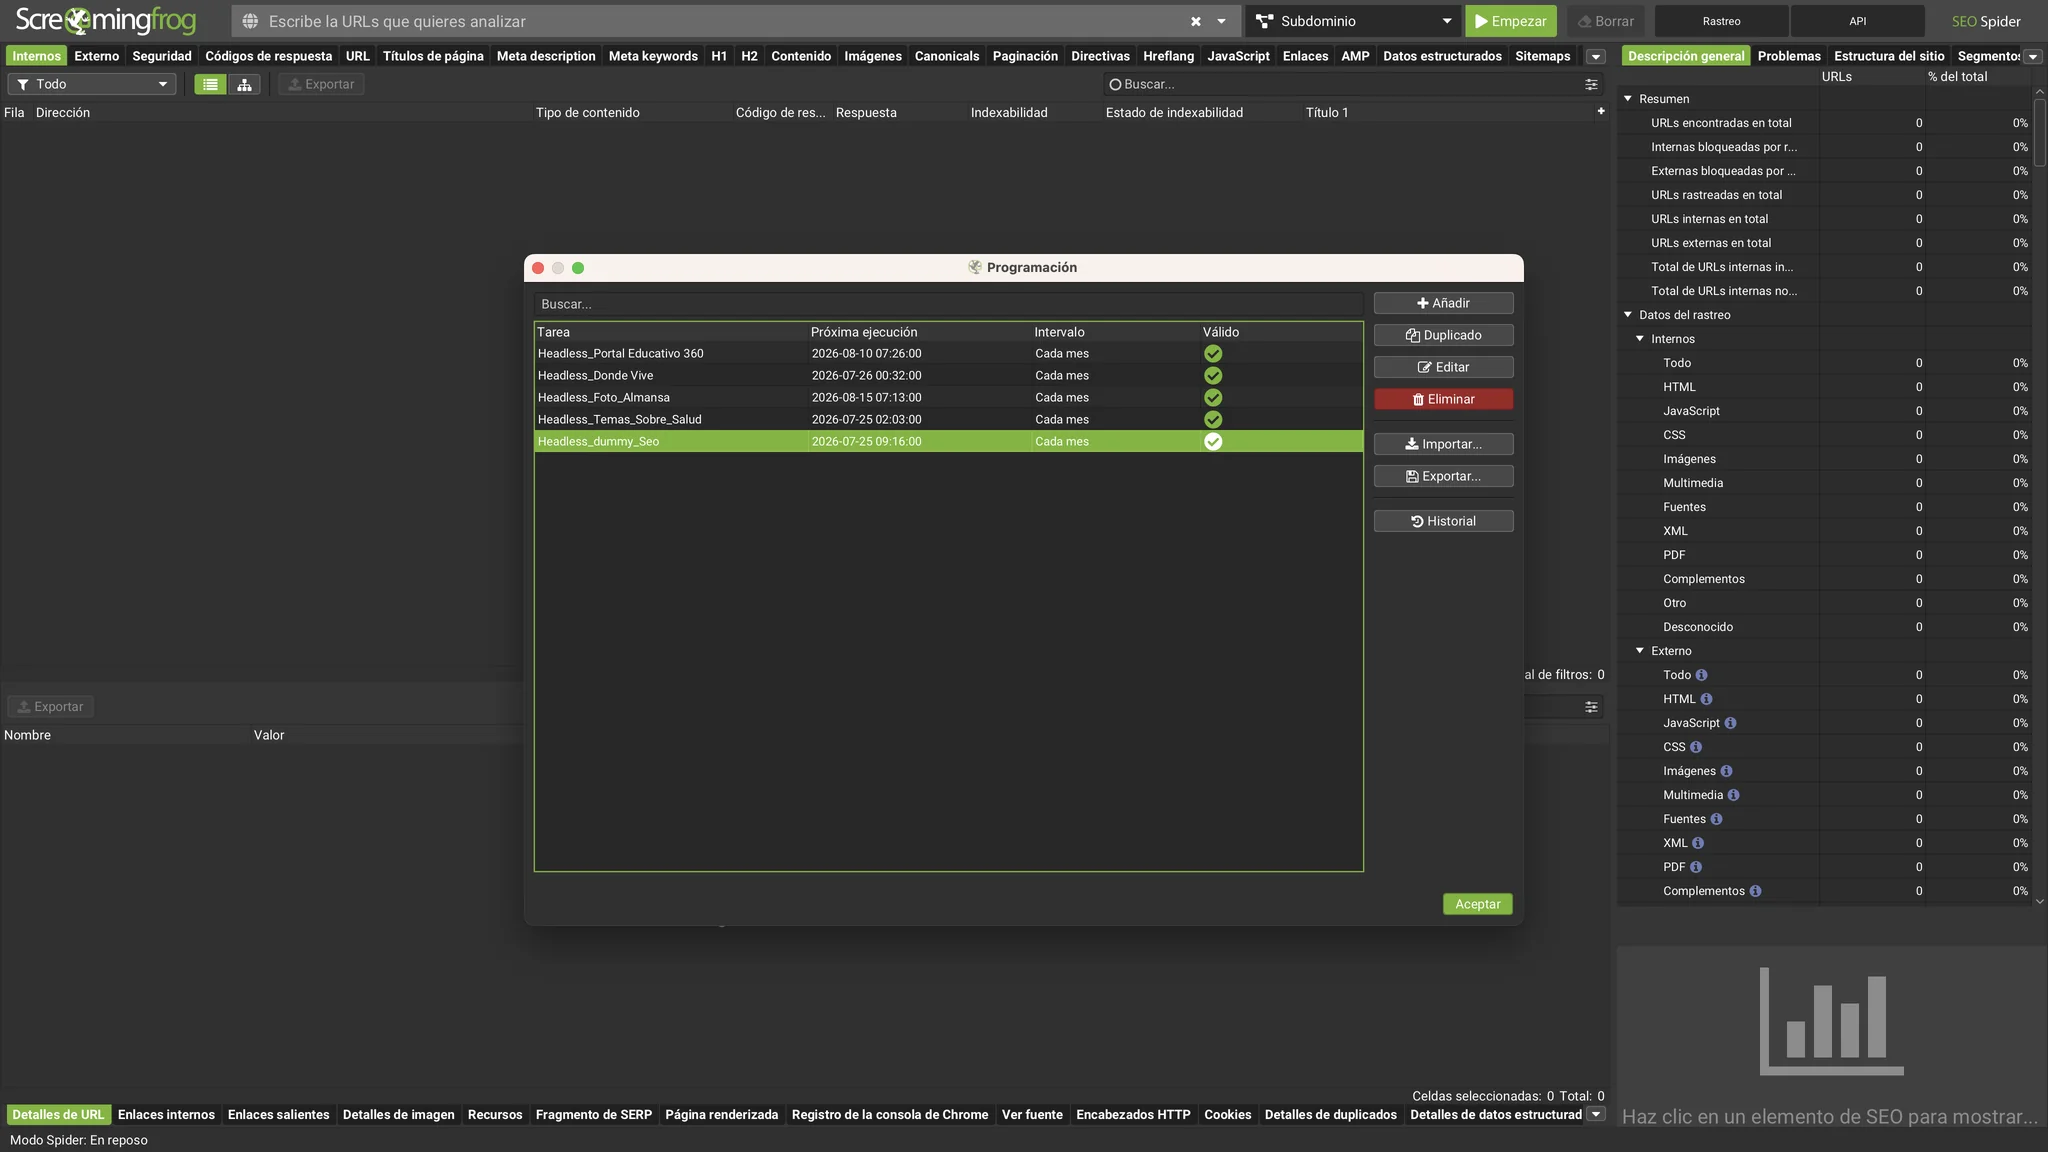The width and height of the screenshot is (2048, 1152).
Task: Open lower pane filter settings icon
Action: (x=1591, y=707)
